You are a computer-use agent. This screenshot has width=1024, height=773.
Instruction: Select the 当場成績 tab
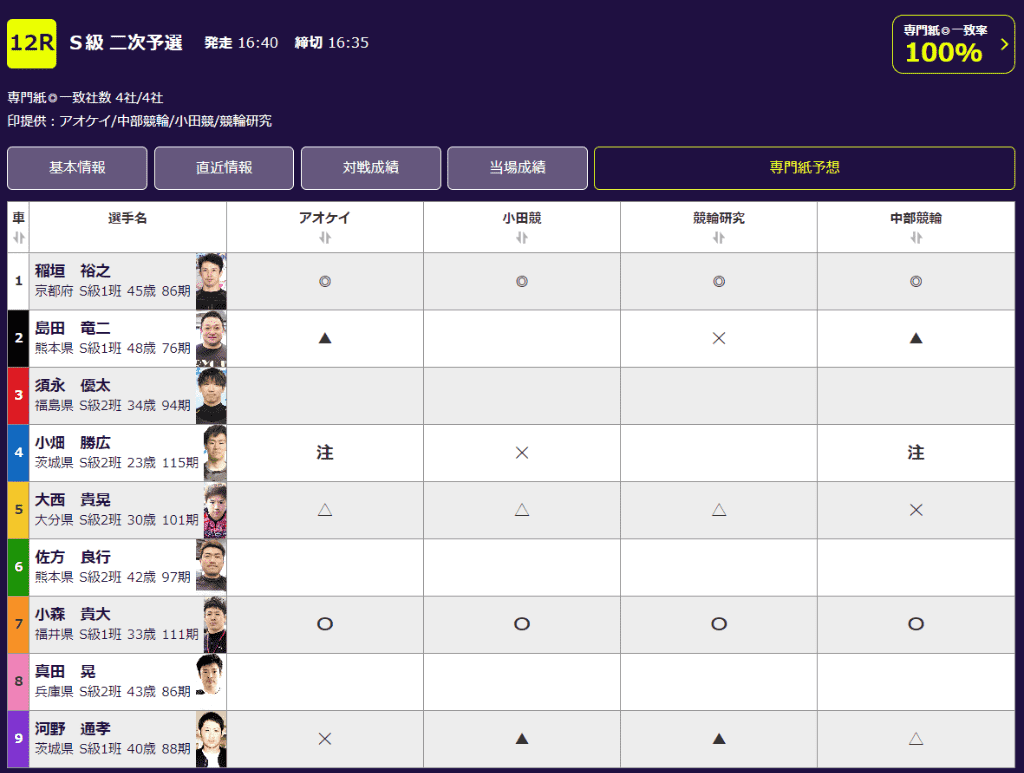[x=517, y=168]
